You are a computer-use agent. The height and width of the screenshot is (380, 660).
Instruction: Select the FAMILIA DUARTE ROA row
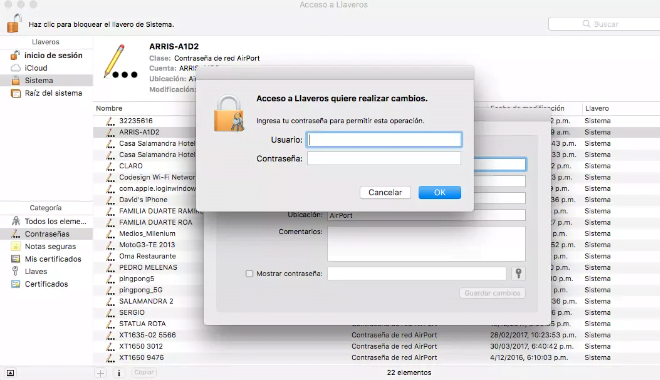377,222
